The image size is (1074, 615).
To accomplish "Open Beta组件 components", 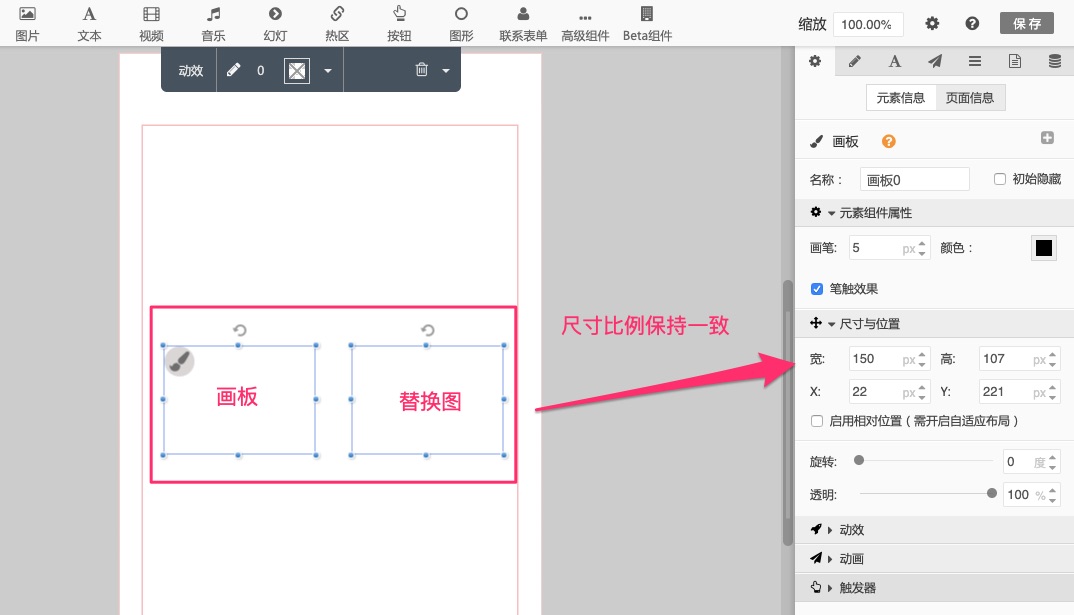I will tap(647, 23).
